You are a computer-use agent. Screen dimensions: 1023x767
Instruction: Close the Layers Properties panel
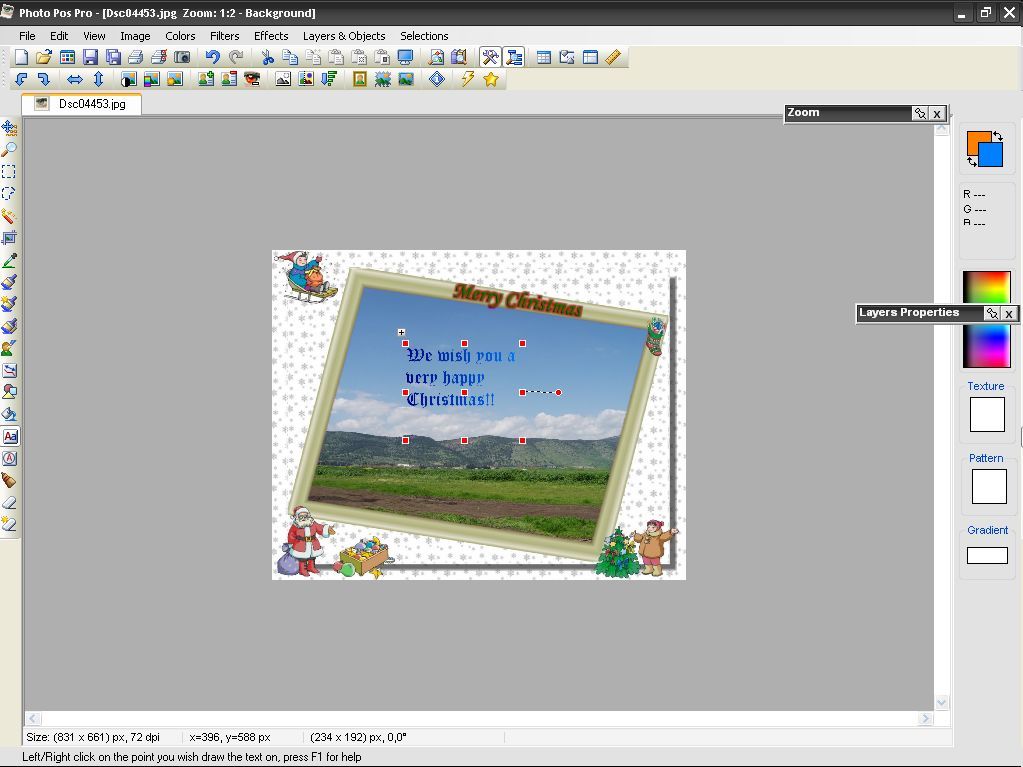pyautogui.click(x=1009, y=313)
